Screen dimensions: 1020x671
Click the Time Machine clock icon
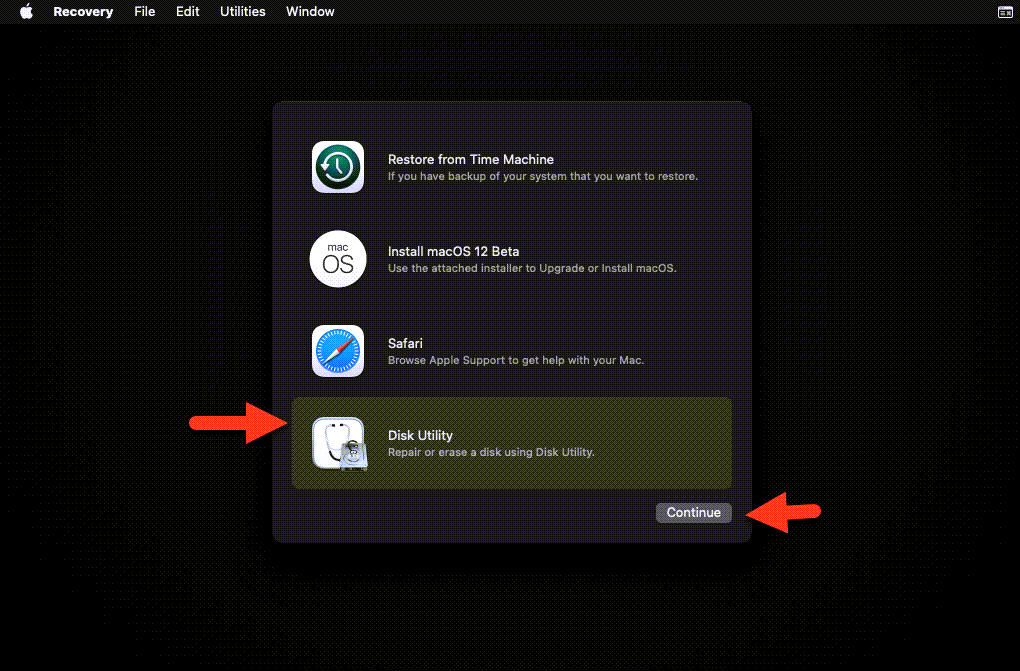click(337, 167)
